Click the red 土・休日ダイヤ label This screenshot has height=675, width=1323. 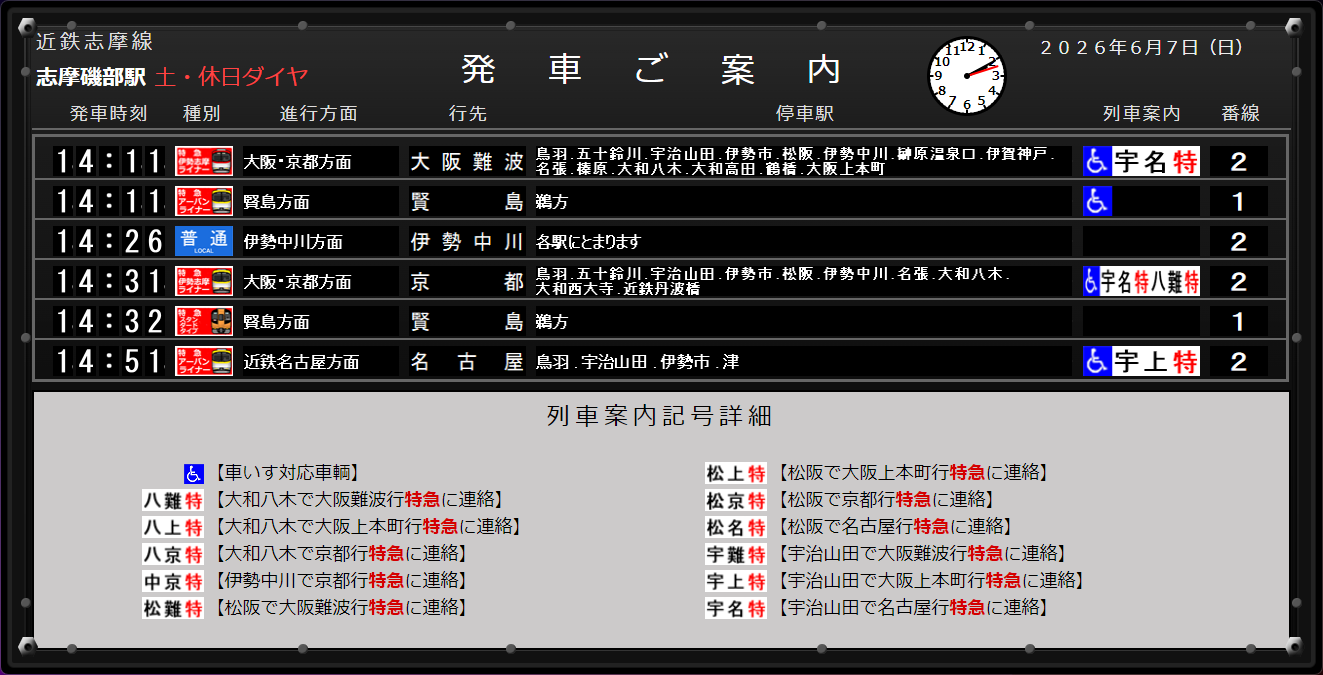pyautogui.click(x=231, y=77)
